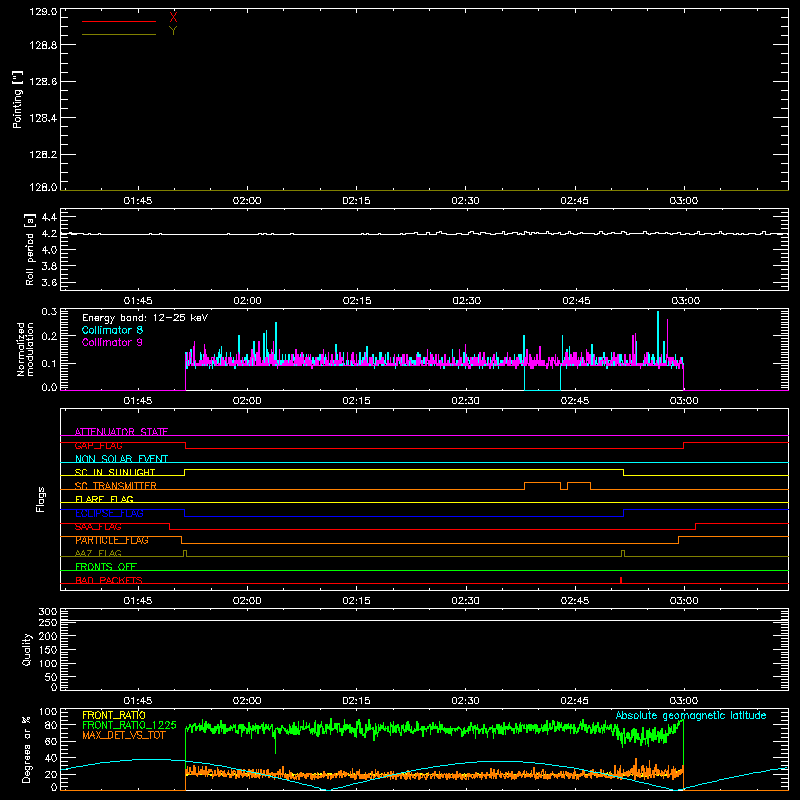
Task: Click 03:00 label under Flags plot
Action: (684, 601)
